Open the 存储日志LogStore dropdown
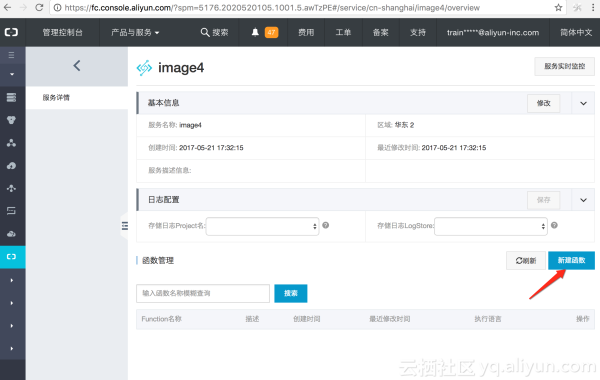The height and width of the screenshot is (380, 600). point(491,226)
